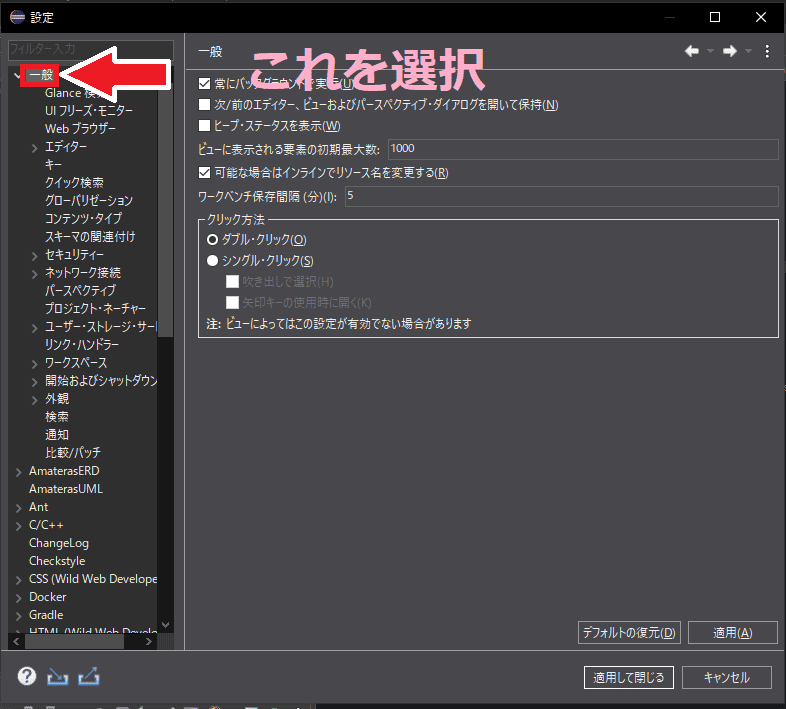Toggle ヒープ・ステータスを表示 checkbox

[205, 126]
